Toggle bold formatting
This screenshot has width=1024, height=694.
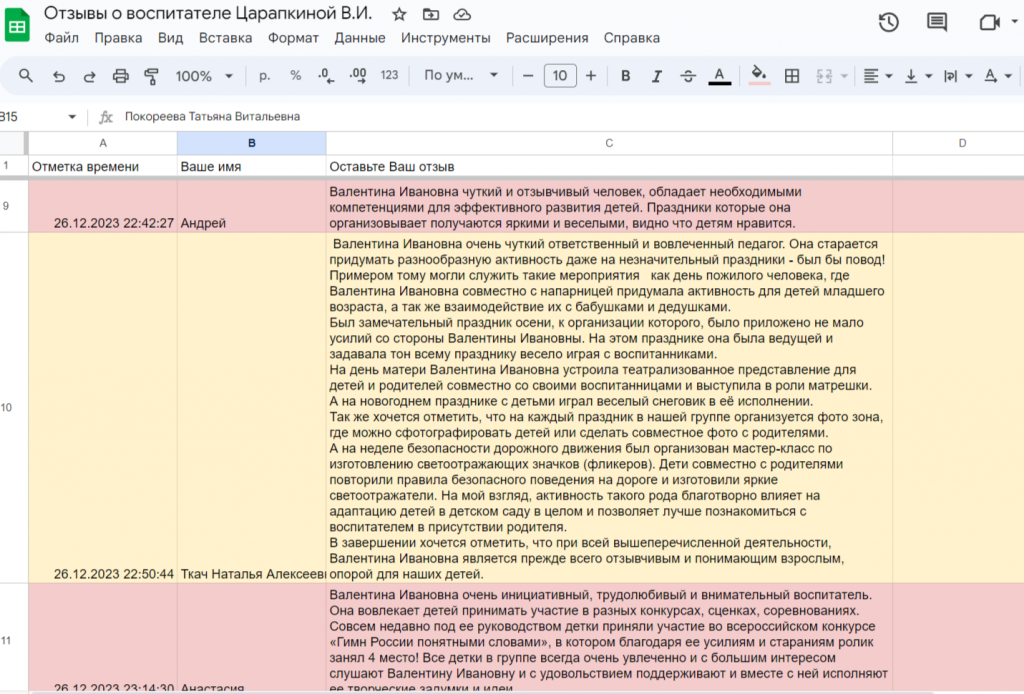click(x=625, y=76)
